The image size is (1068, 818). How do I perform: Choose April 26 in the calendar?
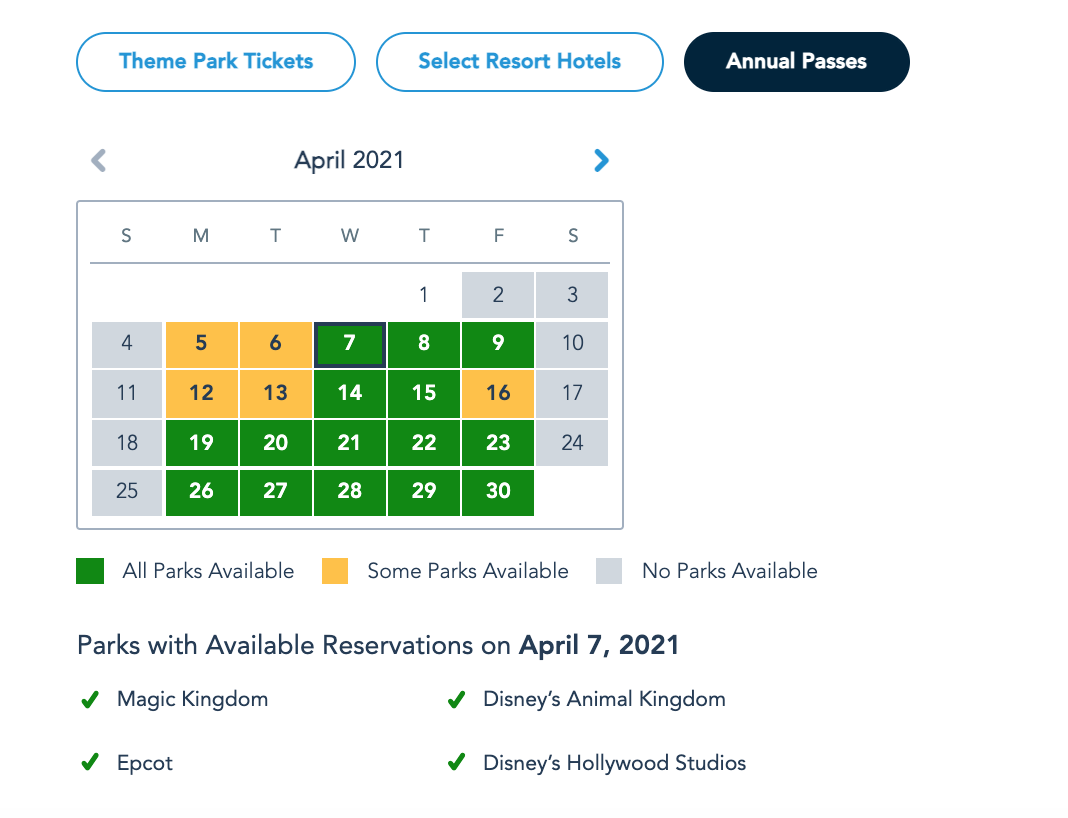coord(201,491)
